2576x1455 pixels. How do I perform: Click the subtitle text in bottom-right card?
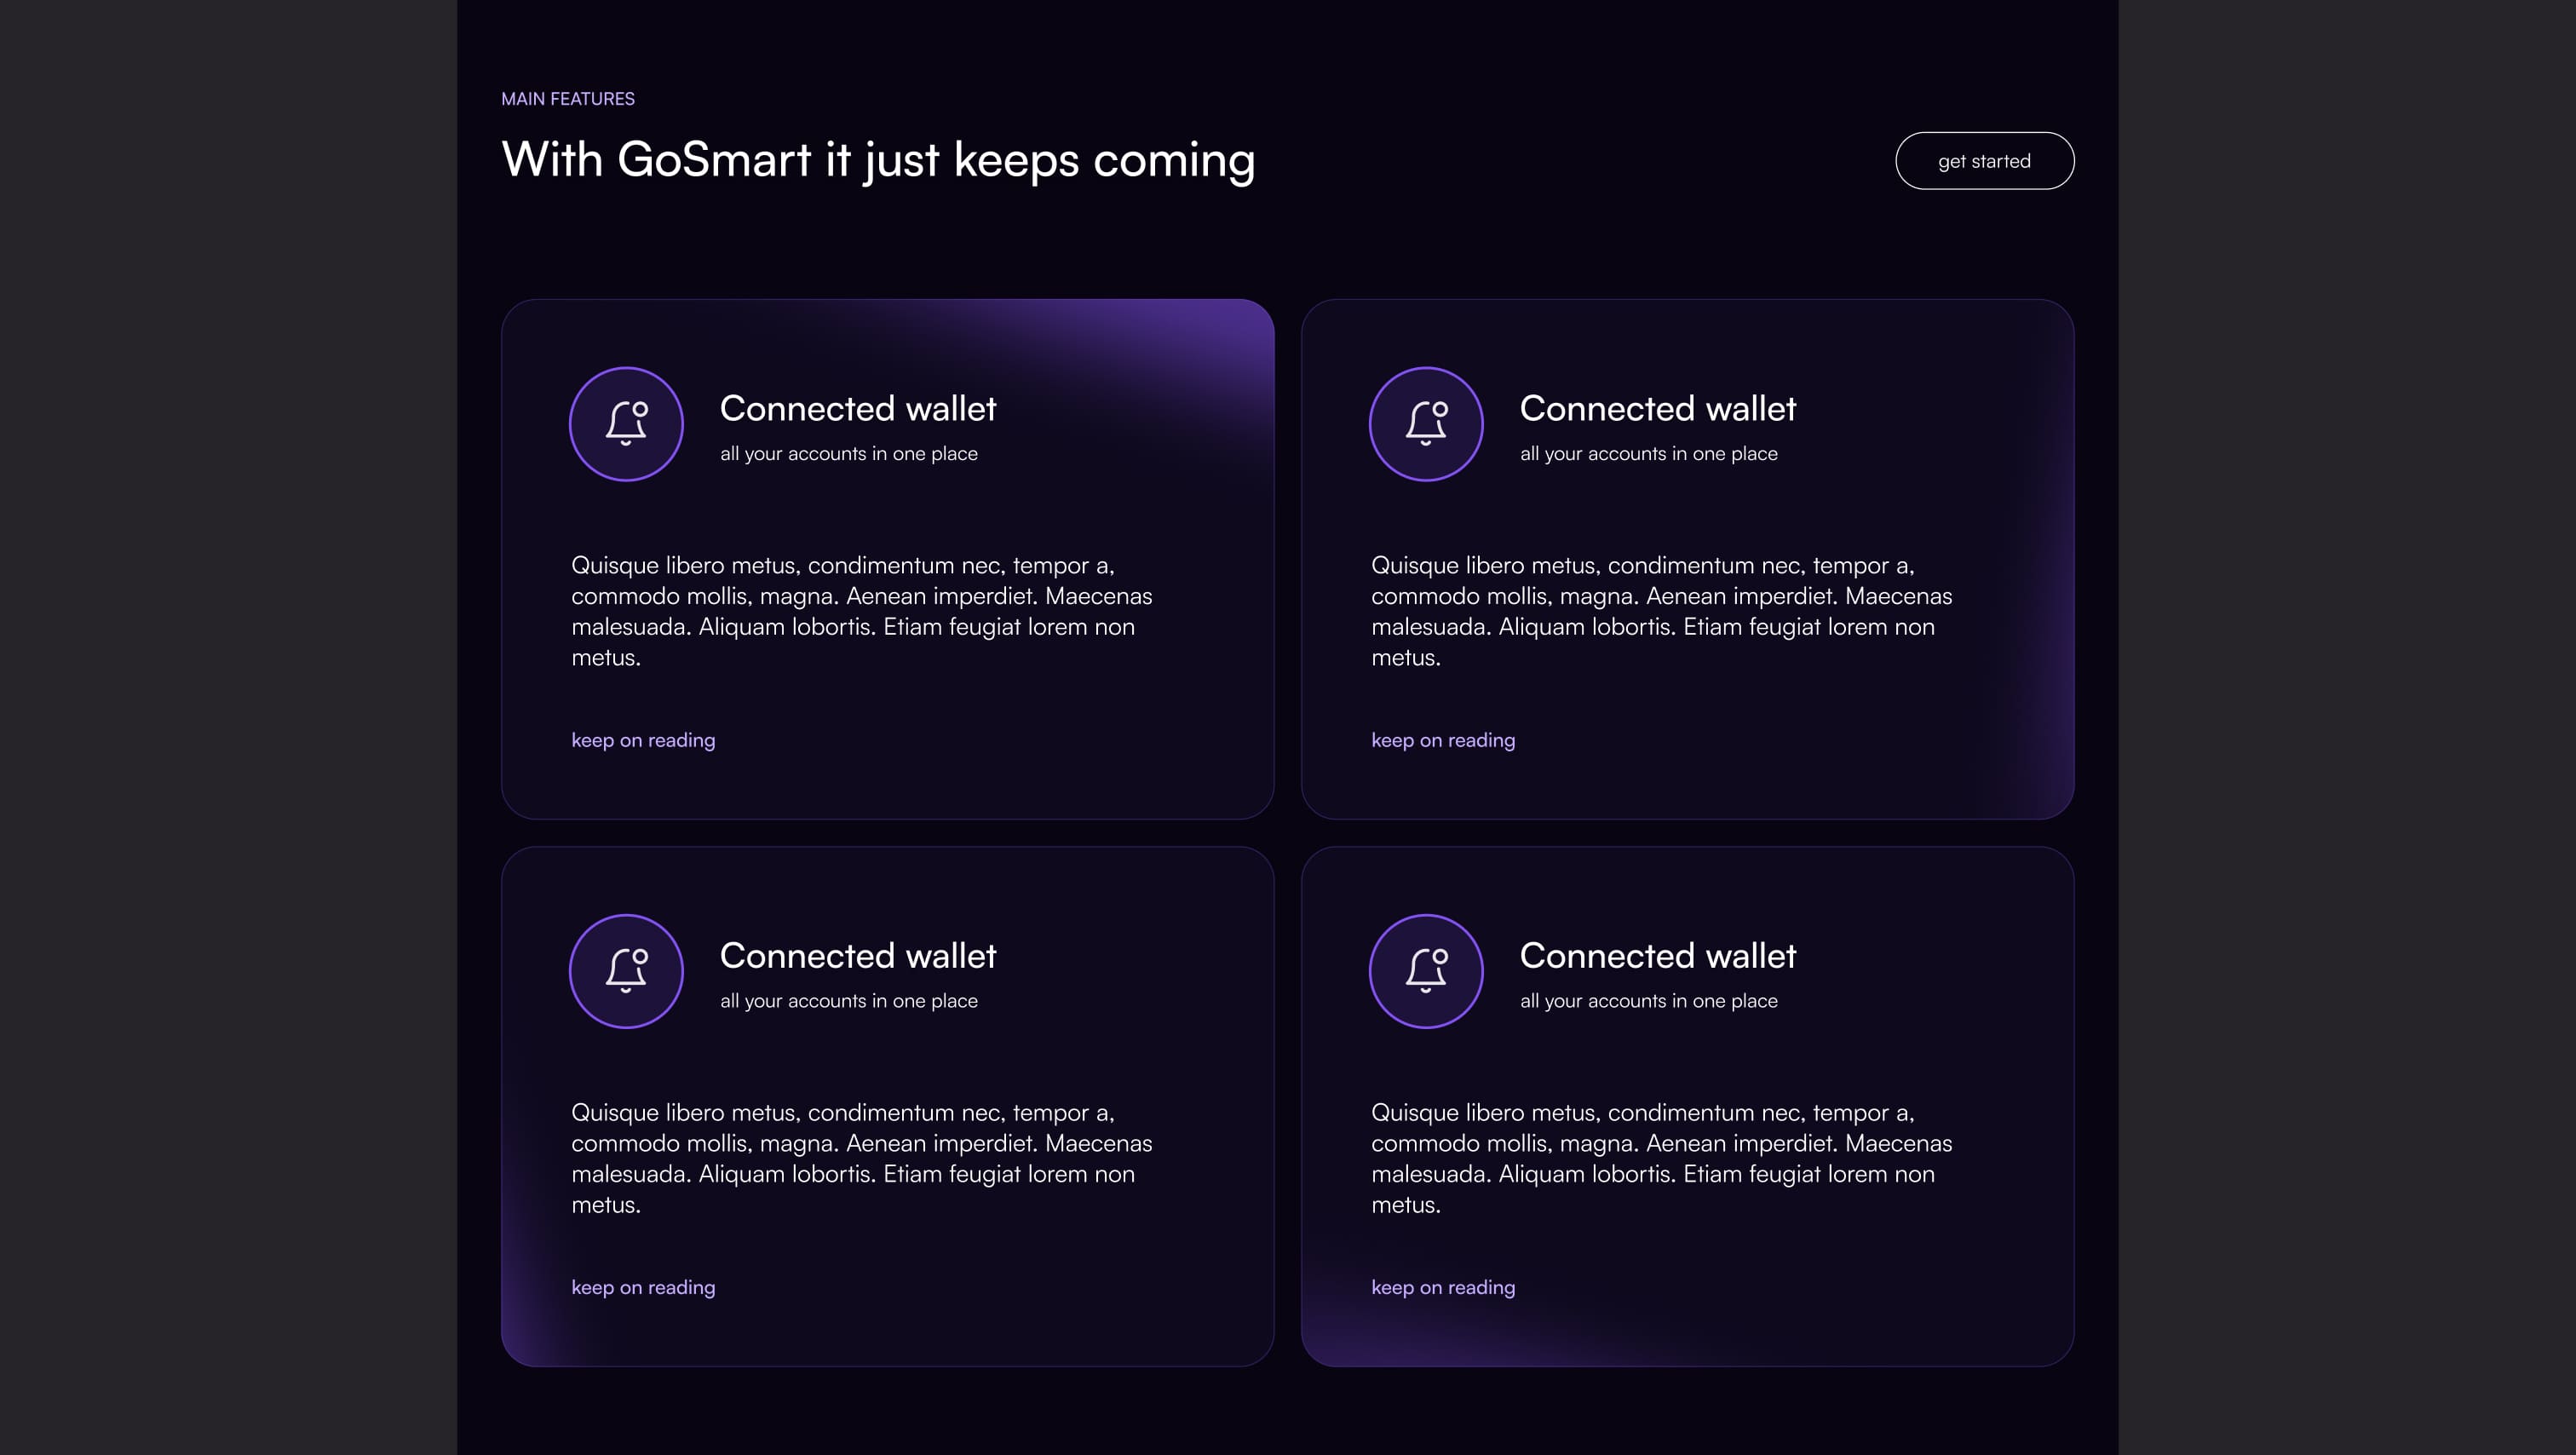click(1649, 1001)
